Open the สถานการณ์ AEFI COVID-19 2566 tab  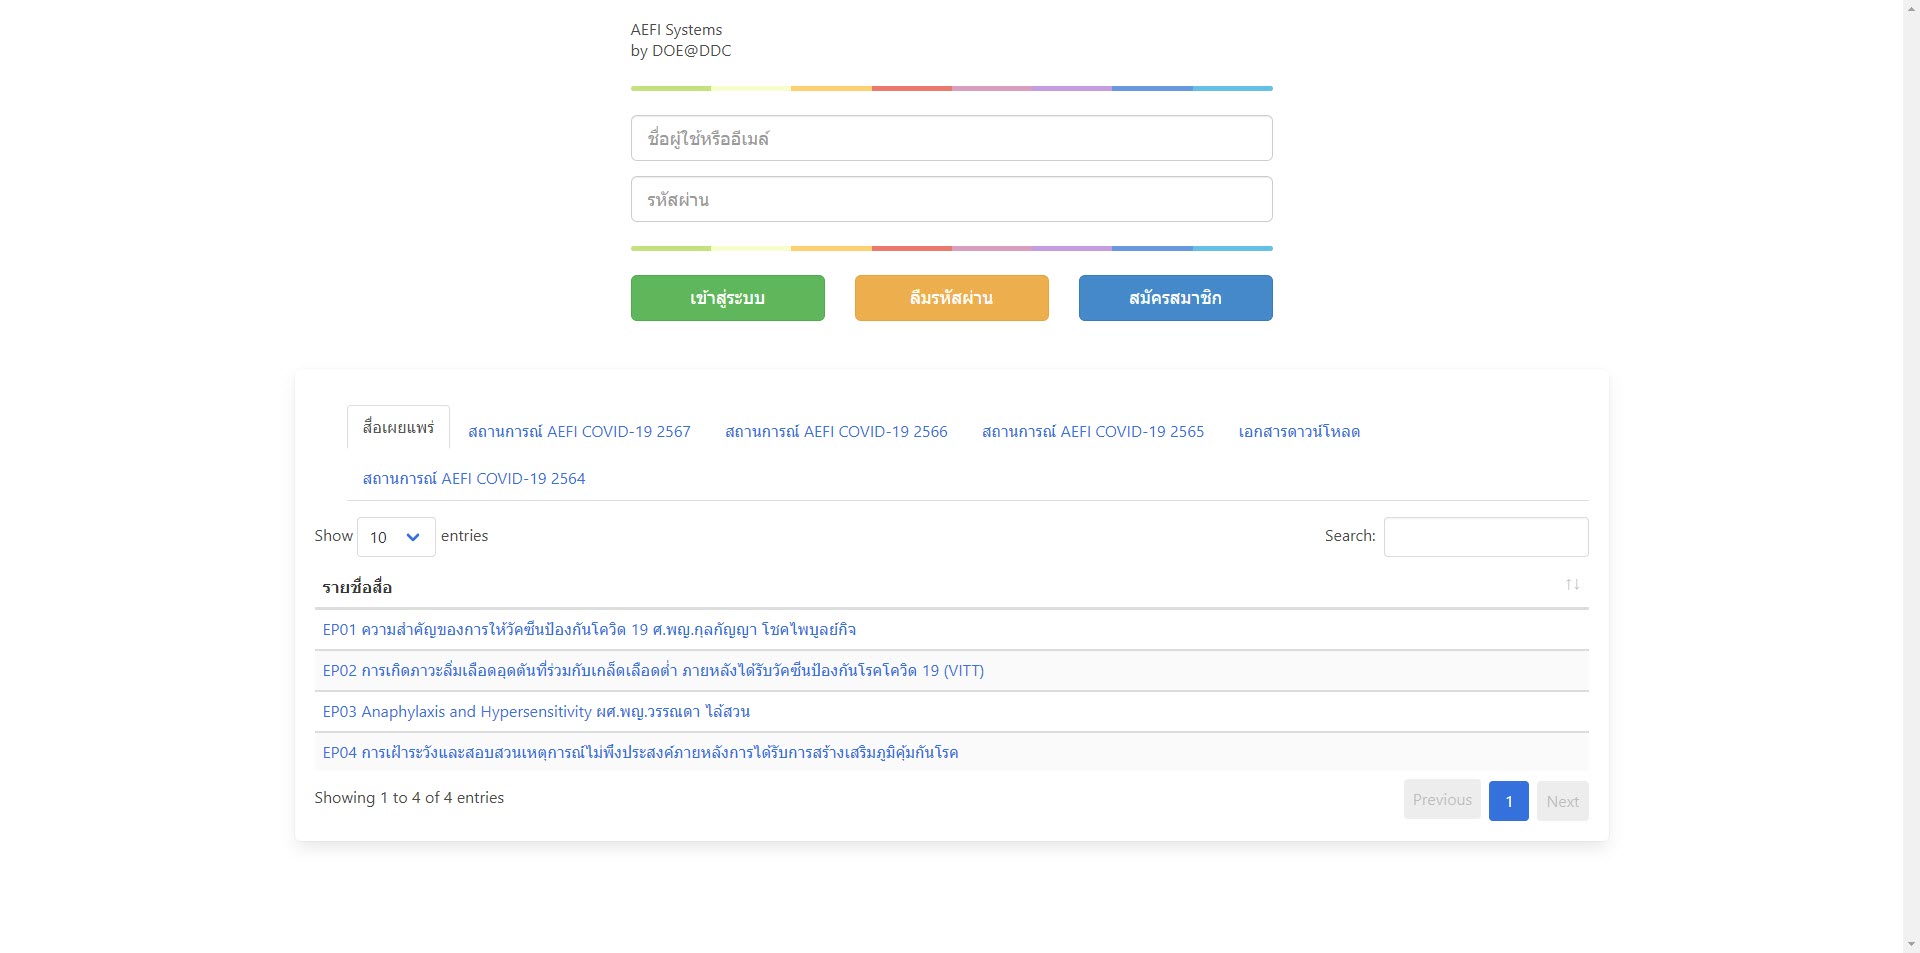836,432
